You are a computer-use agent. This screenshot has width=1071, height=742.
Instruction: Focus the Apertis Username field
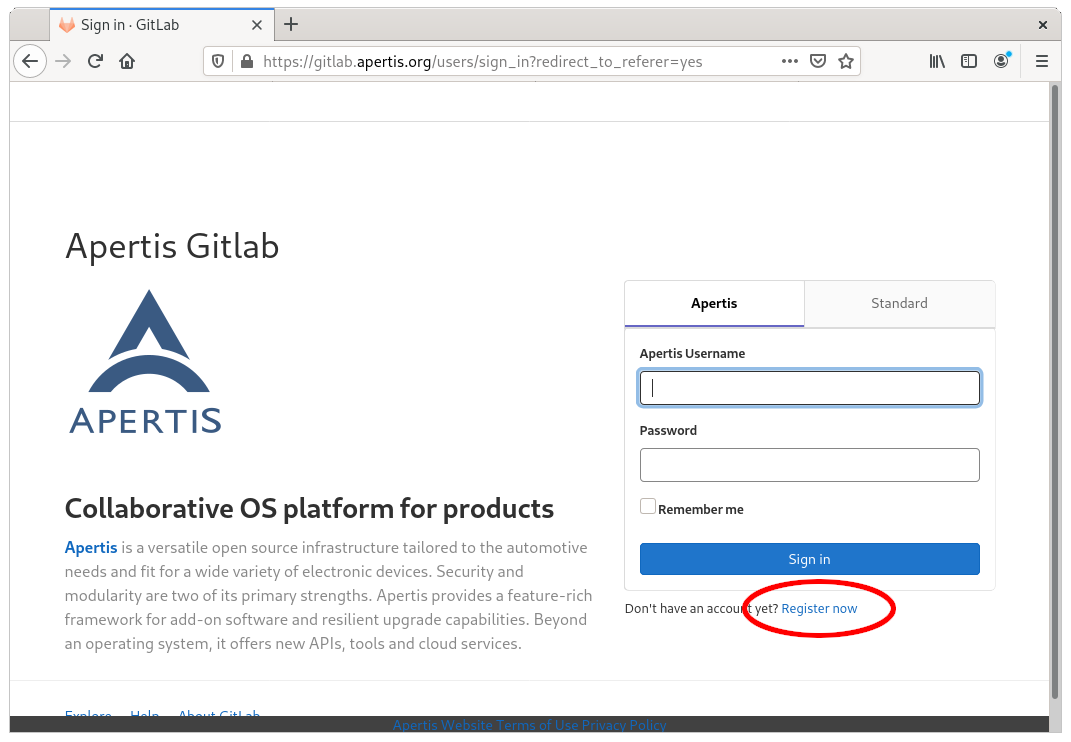pyautogui.click(x=809, y=388)
